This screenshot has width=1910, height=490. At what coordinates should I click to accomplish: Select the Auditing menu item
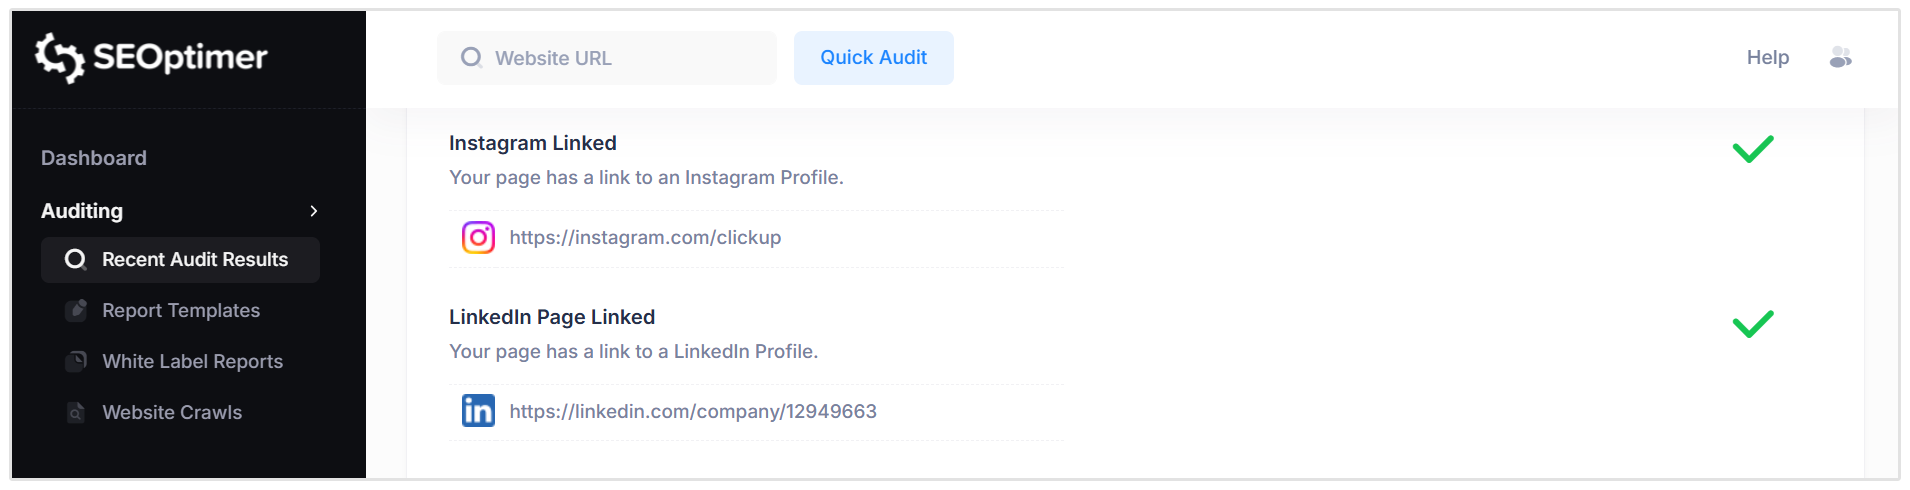(x=82, y=211)
